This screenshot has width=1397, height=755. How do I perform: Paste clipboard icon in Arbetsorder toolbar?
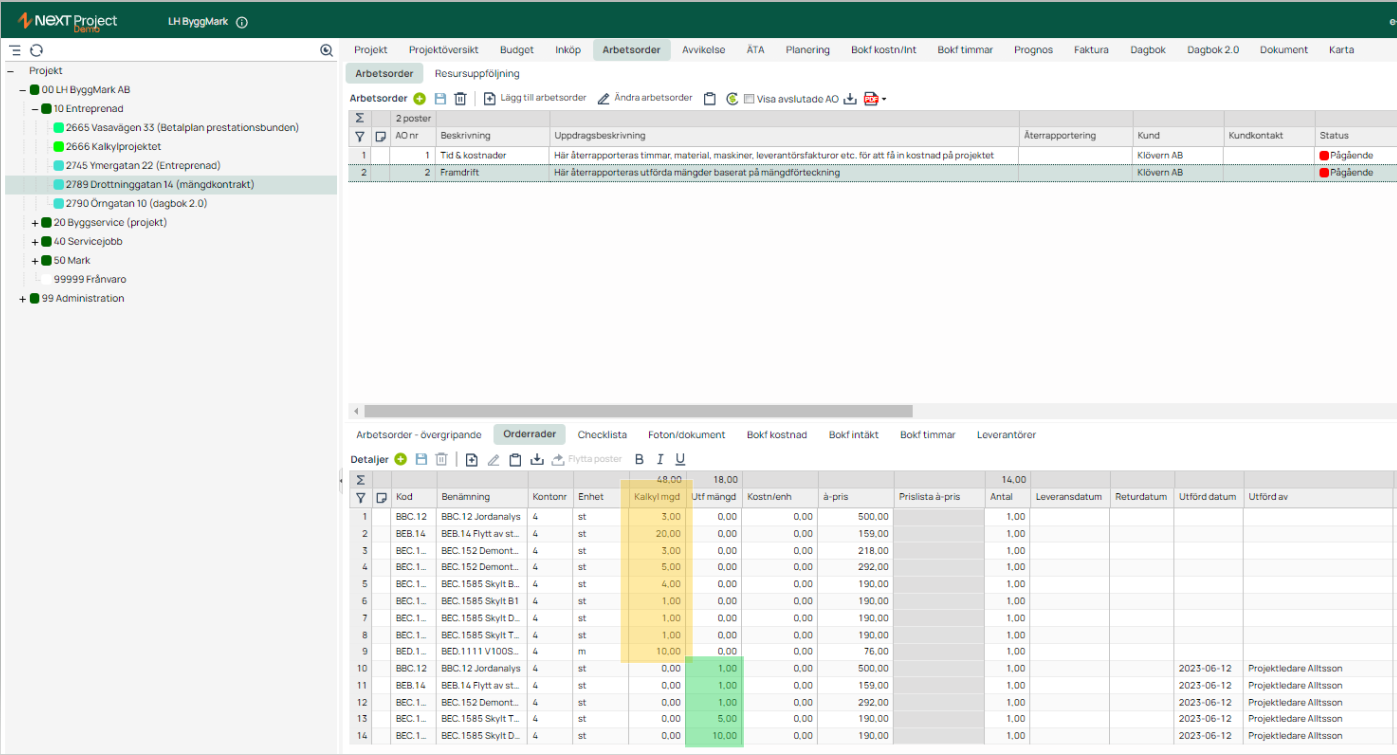pyautogui.click(x=709, y=99)
